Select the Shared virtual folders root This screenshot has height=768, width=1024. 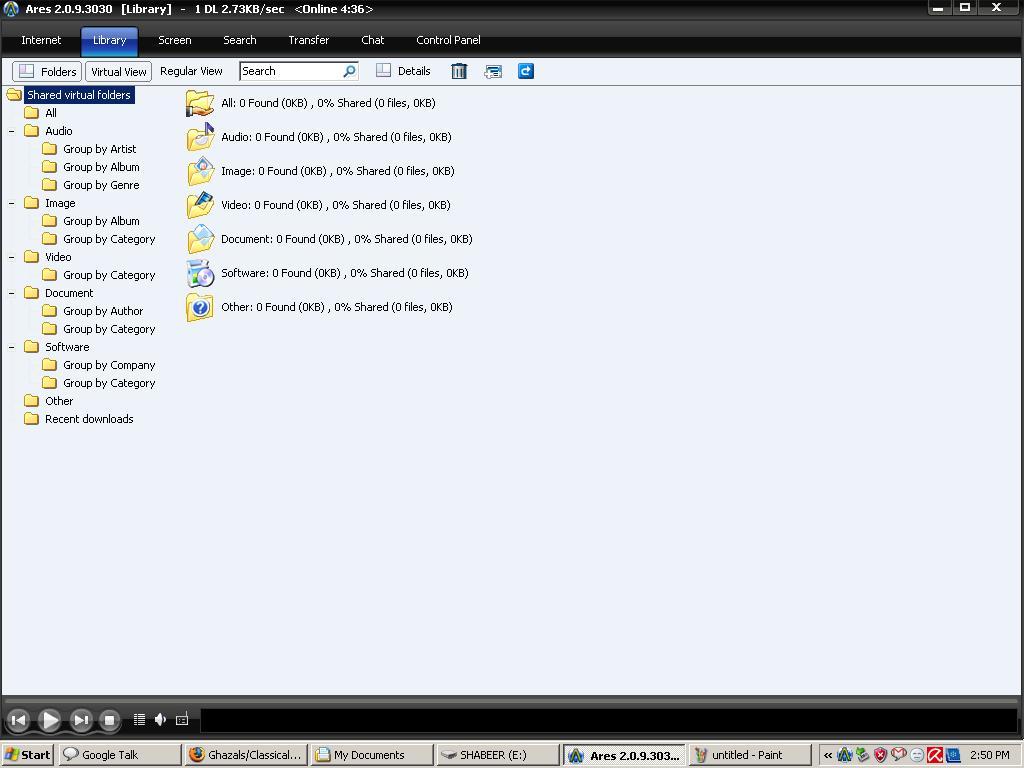pos(79,95)
